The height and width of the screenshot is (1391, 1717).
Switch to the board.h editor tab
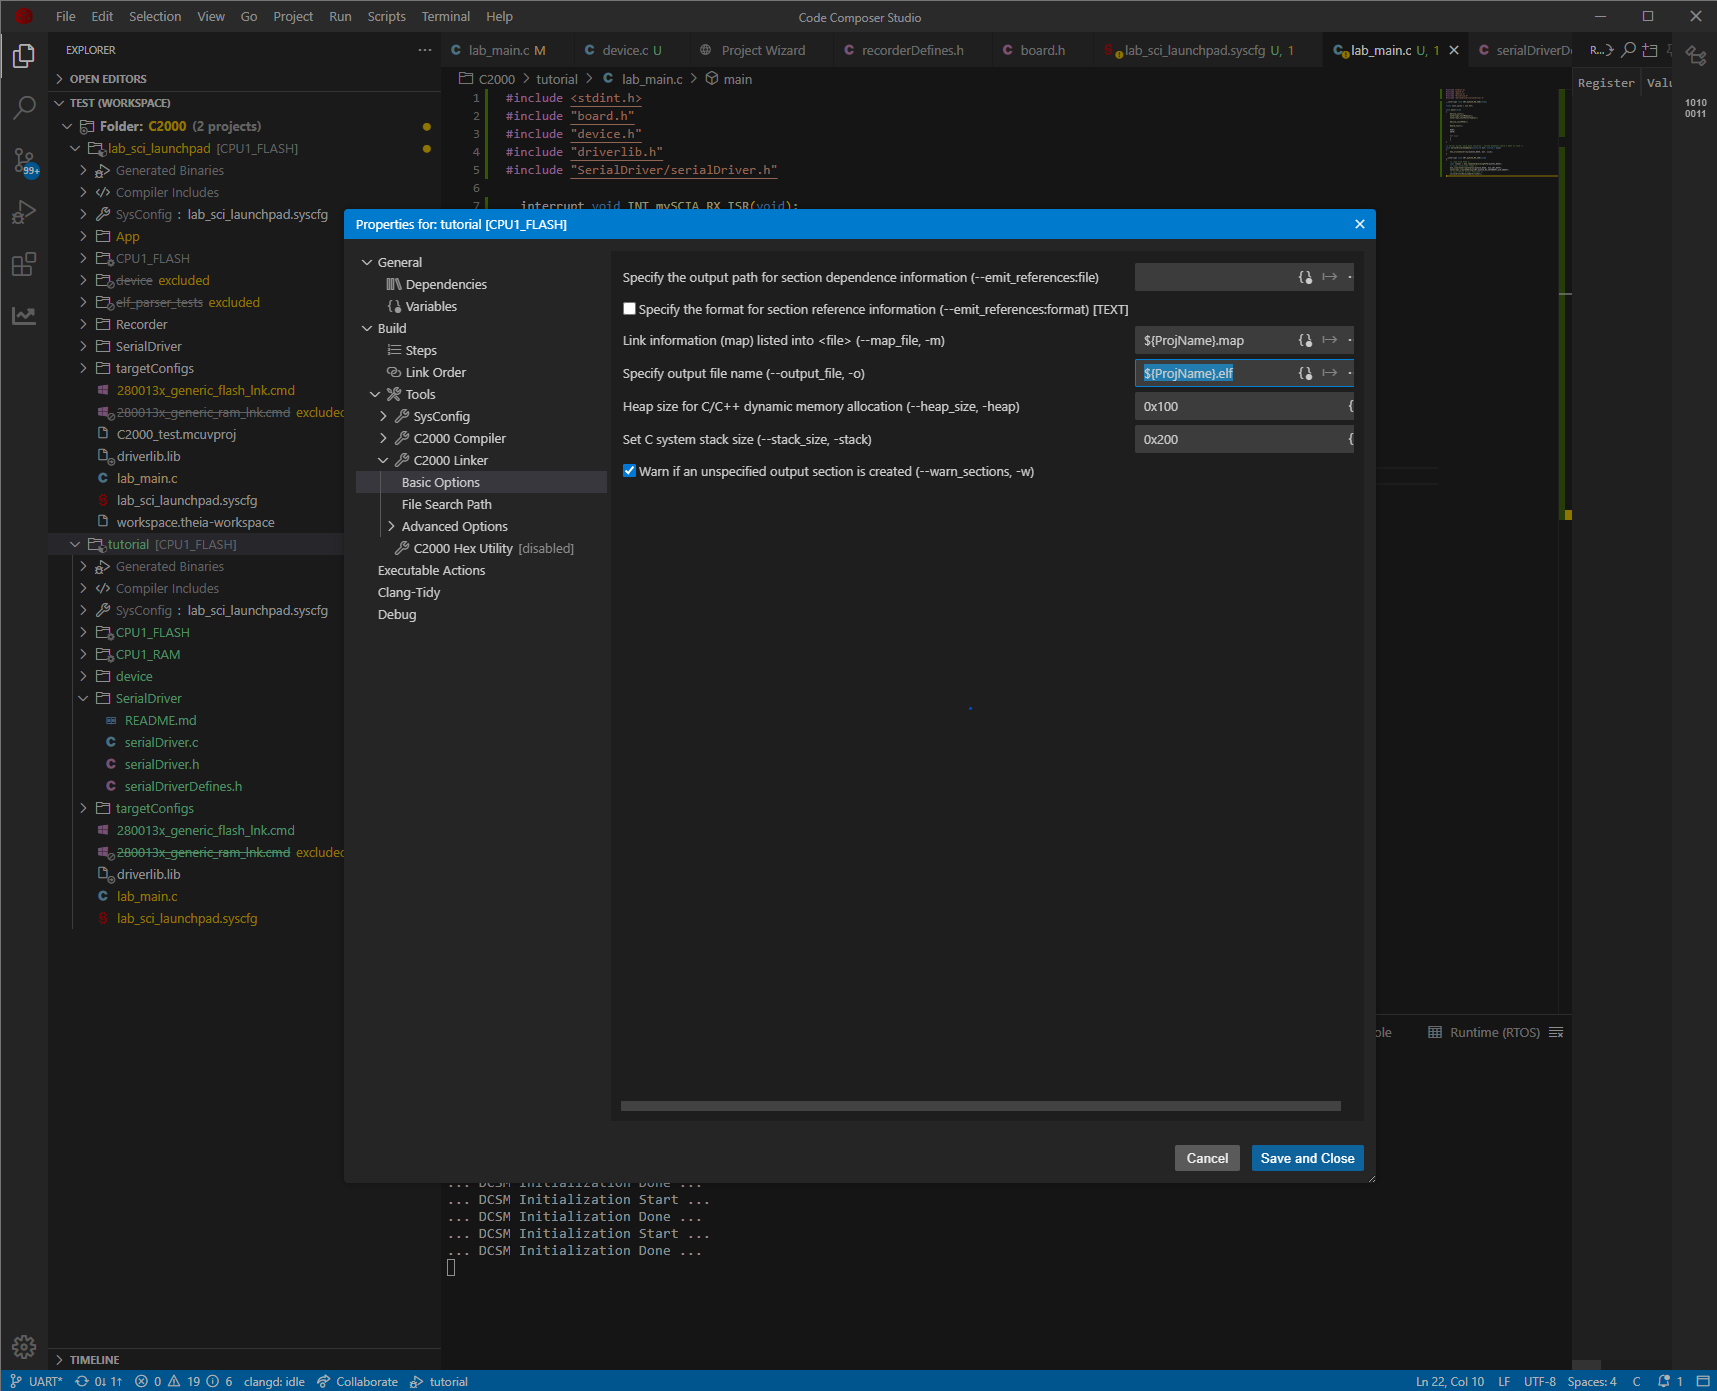click(1041, 50)
